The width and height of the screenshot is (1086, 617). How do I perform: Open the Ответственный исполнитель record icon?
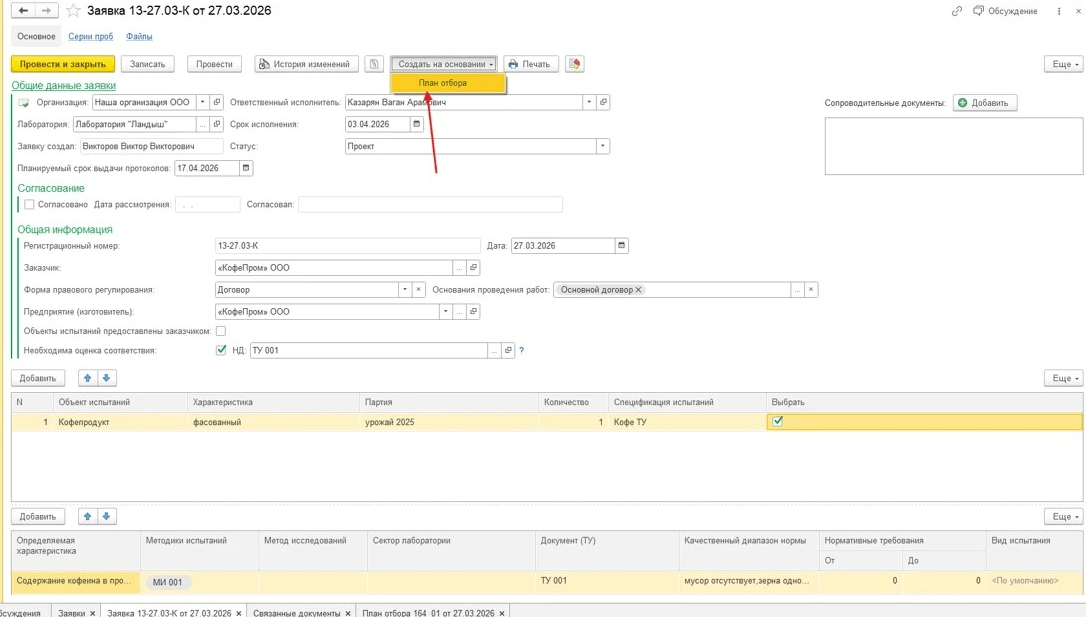tap(603, 102)
